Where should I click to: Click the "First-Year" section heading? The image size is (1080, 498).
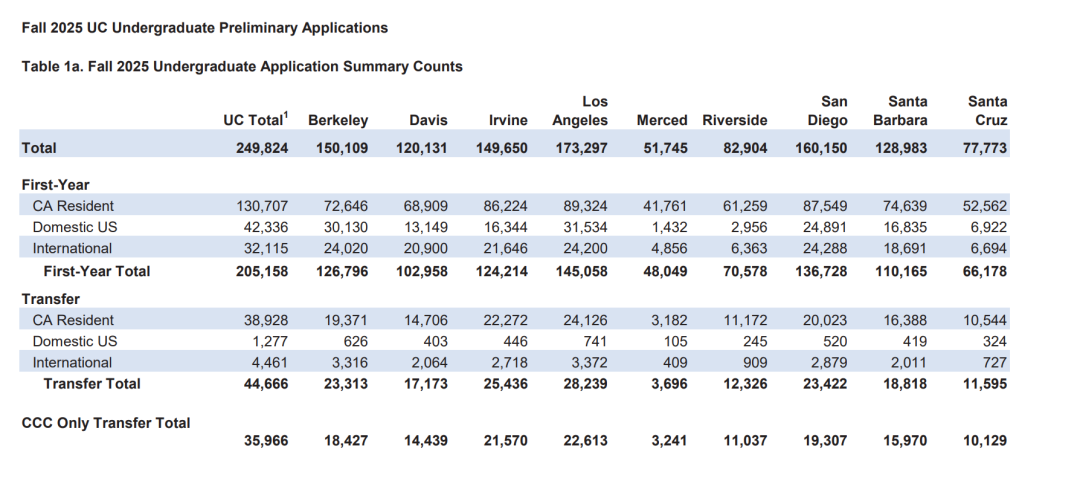(55, 185)
